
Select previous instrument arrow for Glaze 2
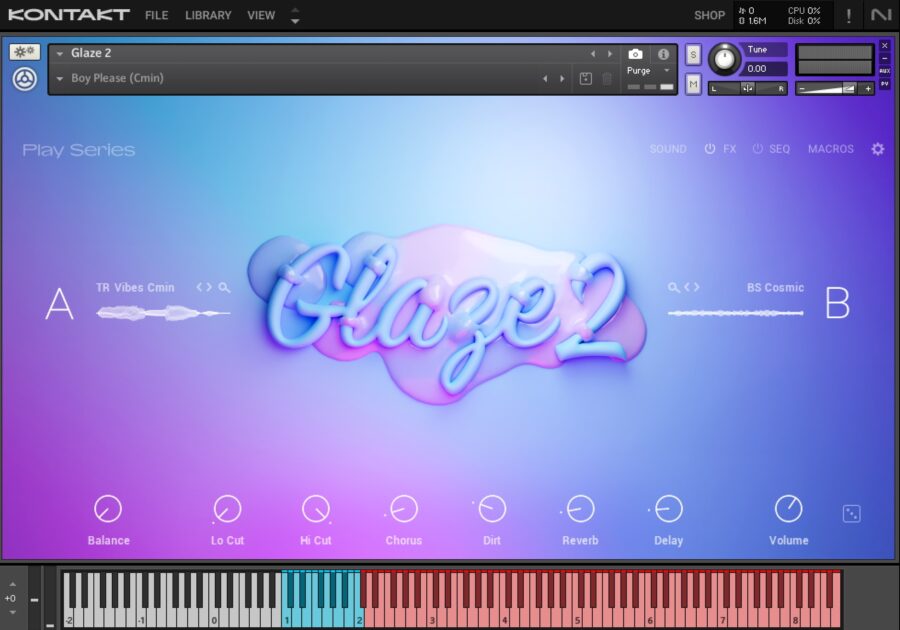593,54
